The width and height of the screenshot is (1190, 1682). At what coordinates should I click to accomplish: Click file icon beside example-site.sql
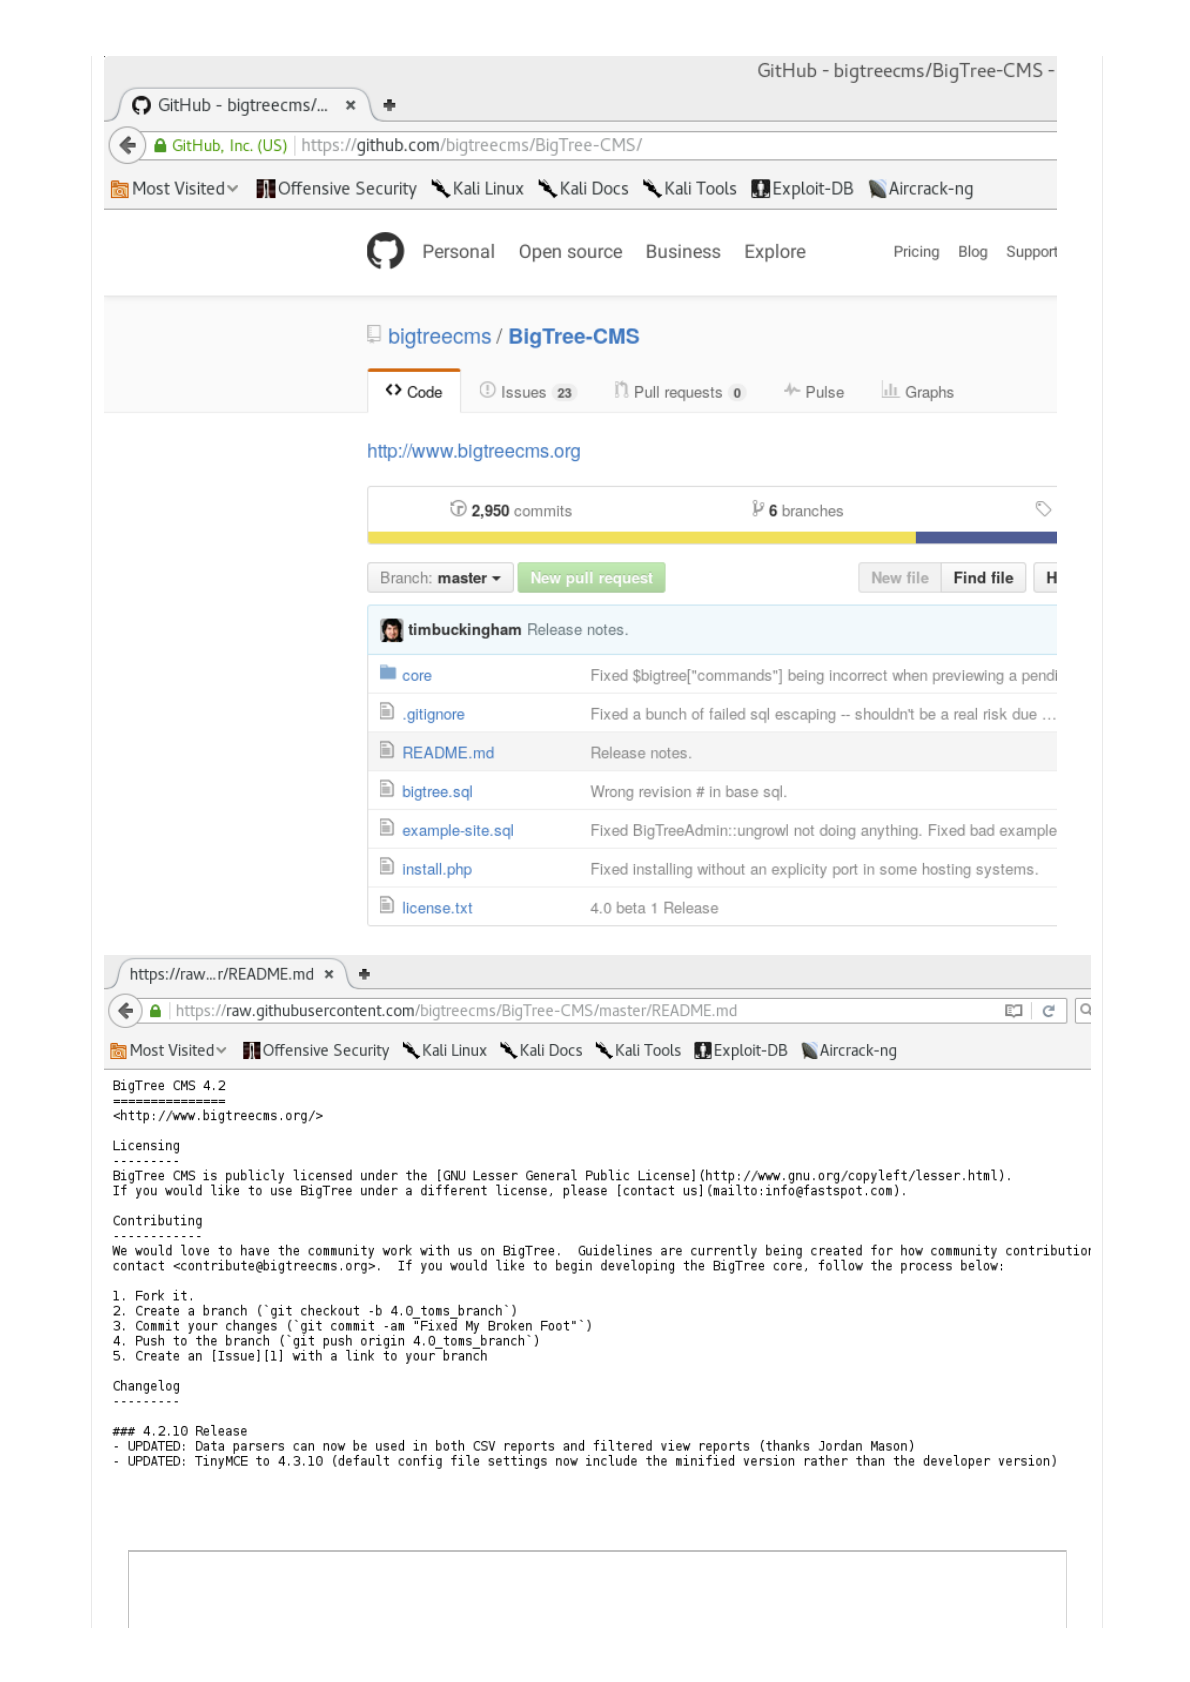point(387,827)
